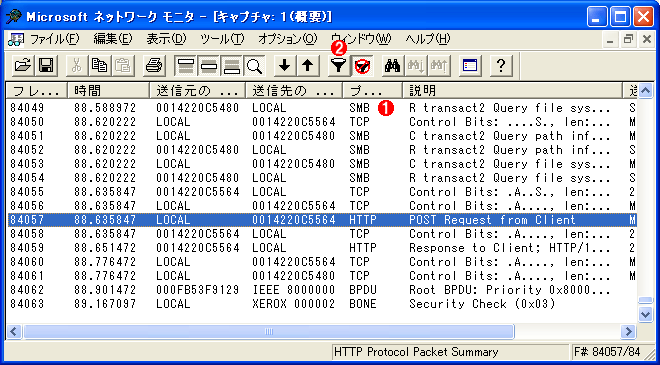Click the vertical scrollbar down arrow

tap(645, 314)
